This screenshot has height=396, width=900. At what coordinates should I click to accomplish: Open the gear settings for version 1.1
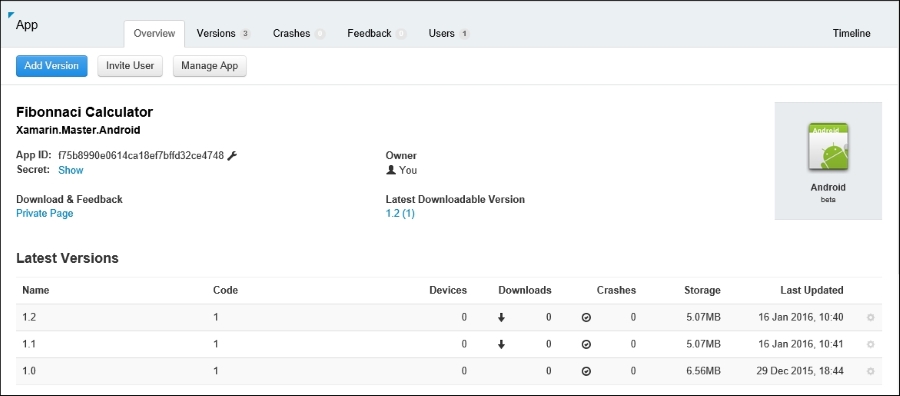click(x=871, y=344)
